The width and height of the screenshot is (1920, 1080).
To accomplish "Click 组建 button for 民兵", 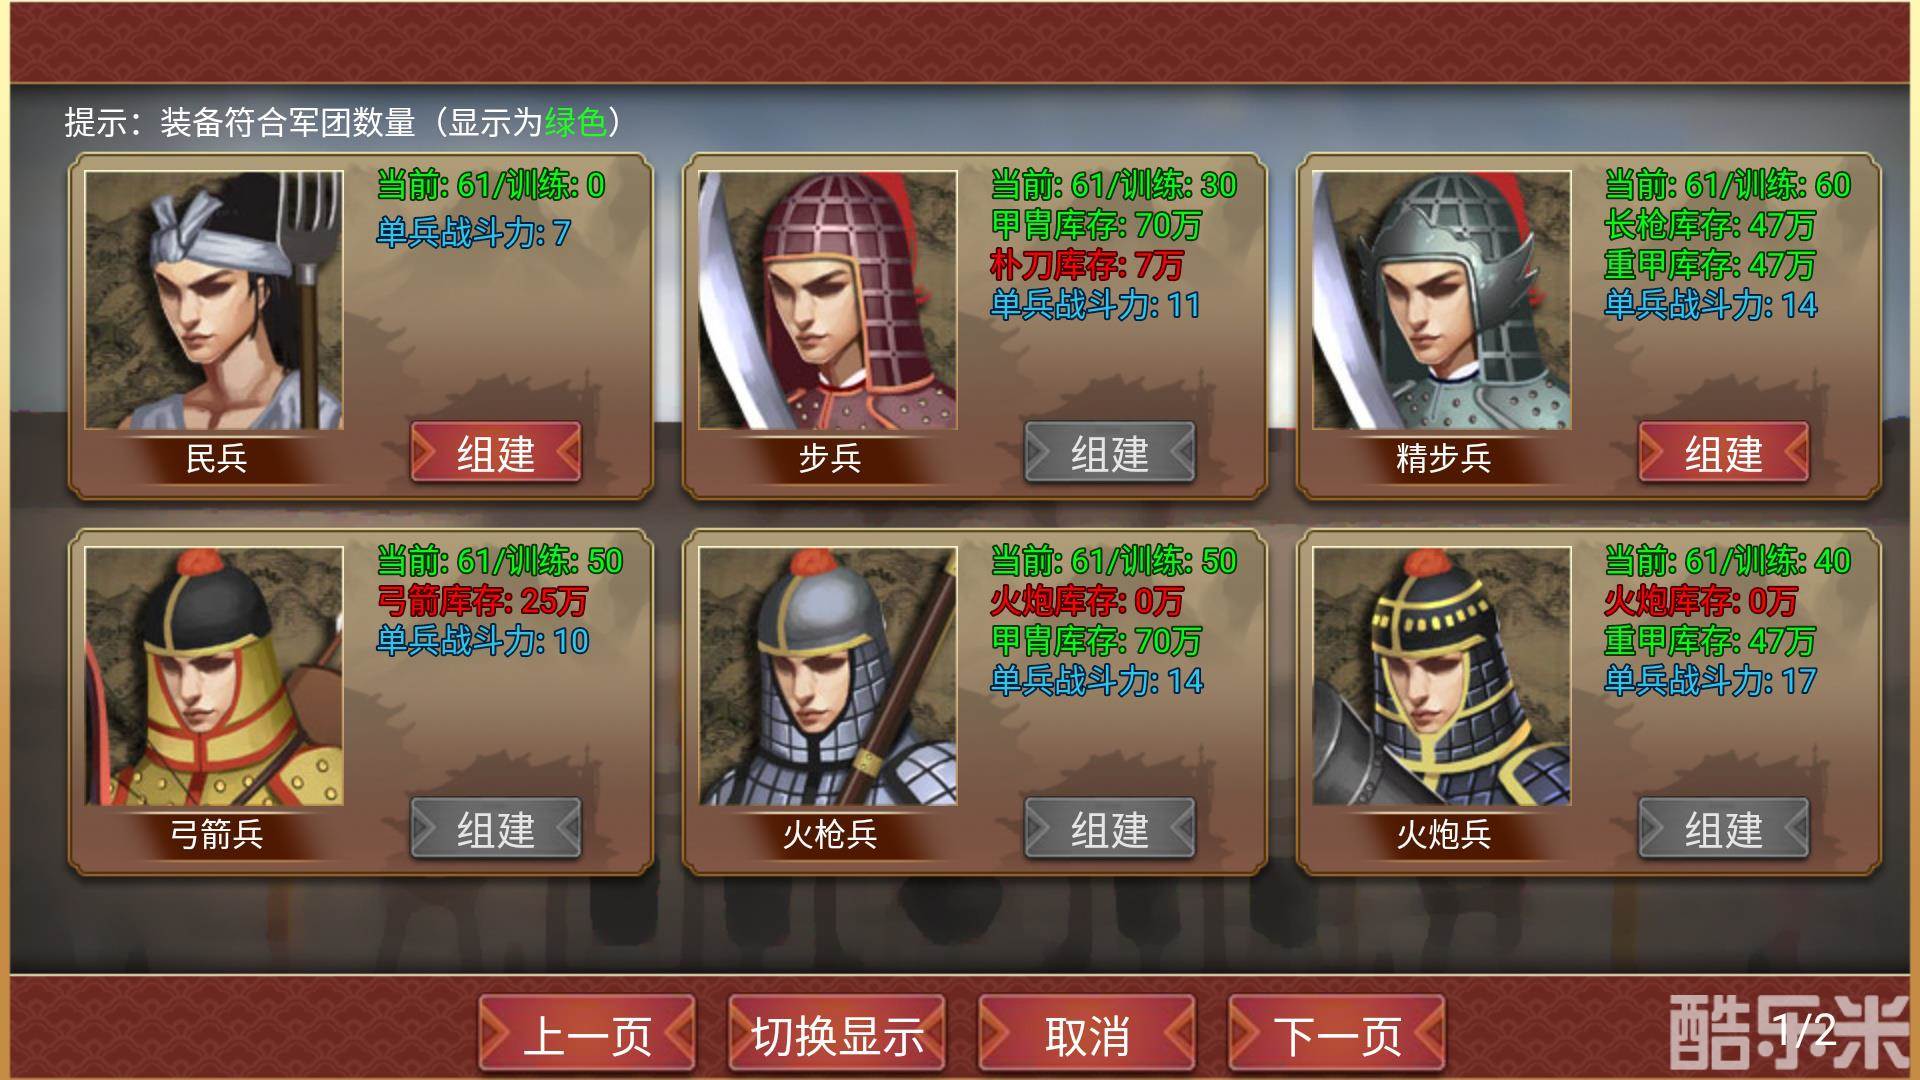I will pyautogui.click(x=496, y=453).
